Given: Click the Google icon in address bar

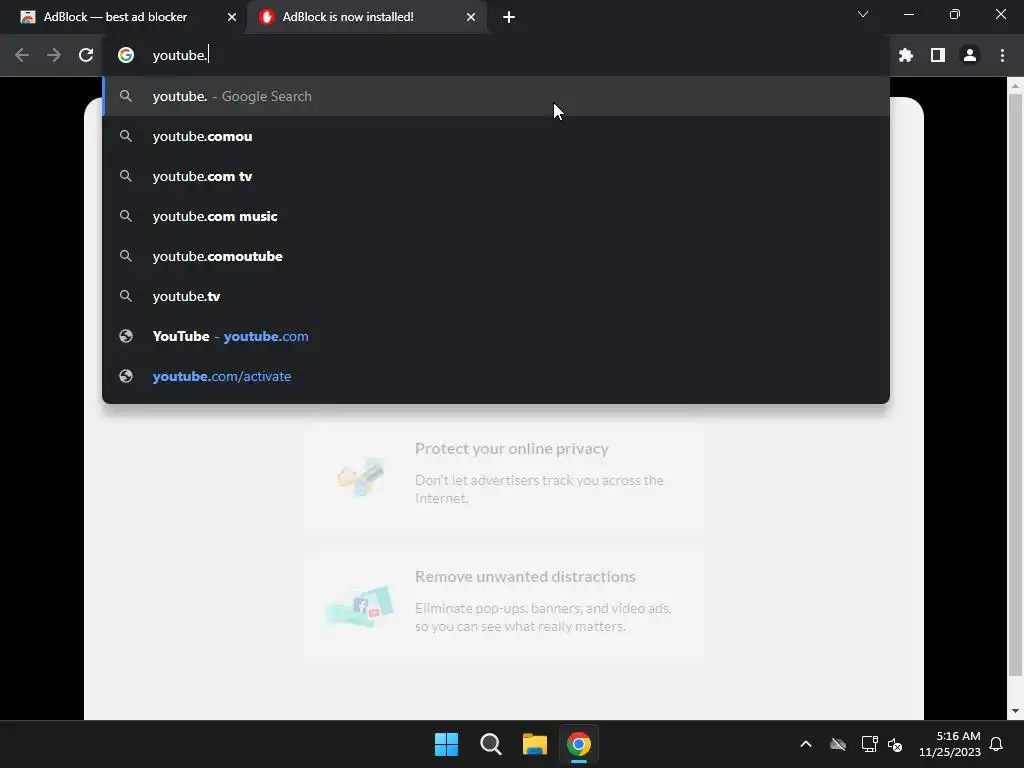Looking at the screenshot, I should [x=126, y=56].
